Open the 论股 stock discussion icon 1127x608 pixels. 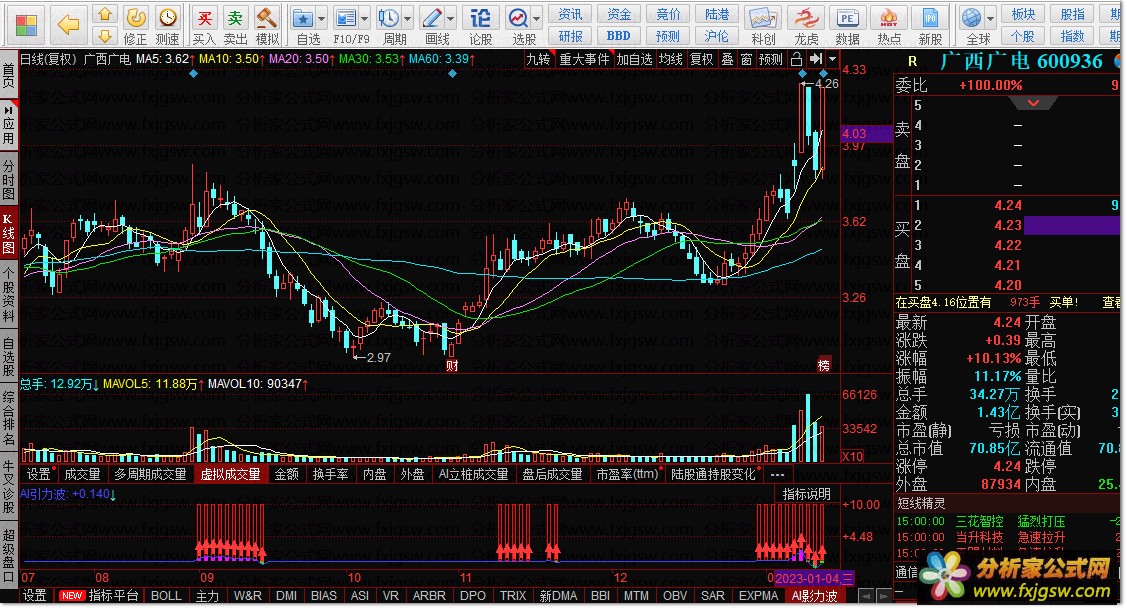click(480, 18)
